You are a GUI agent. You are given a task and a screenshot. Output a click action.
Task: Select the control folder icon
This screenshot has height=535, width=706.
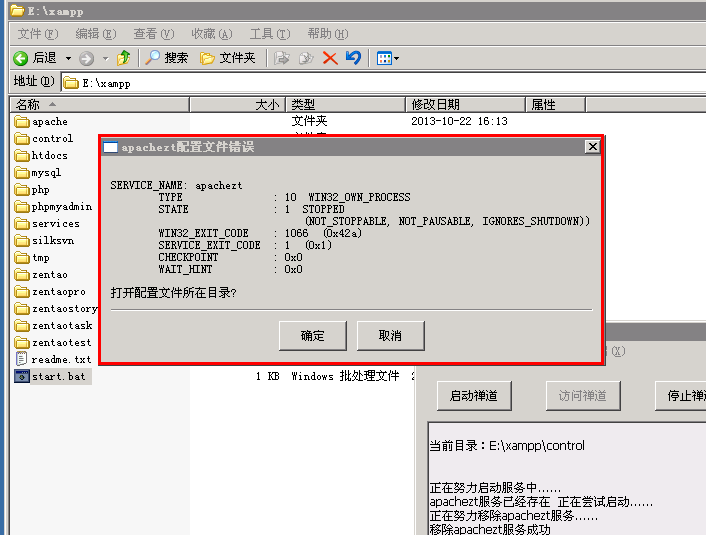(x=22, y=138)
